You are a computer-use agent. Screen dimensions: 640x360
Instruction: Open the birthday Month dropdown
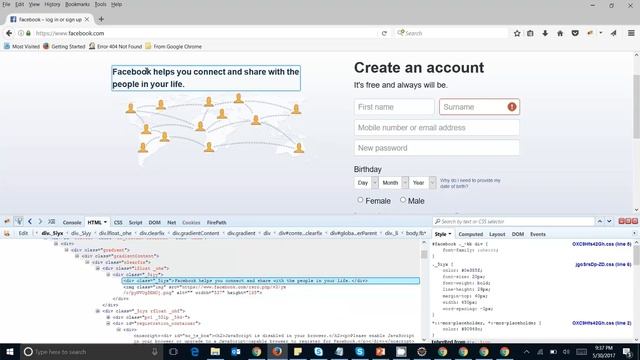click(393, 182)
